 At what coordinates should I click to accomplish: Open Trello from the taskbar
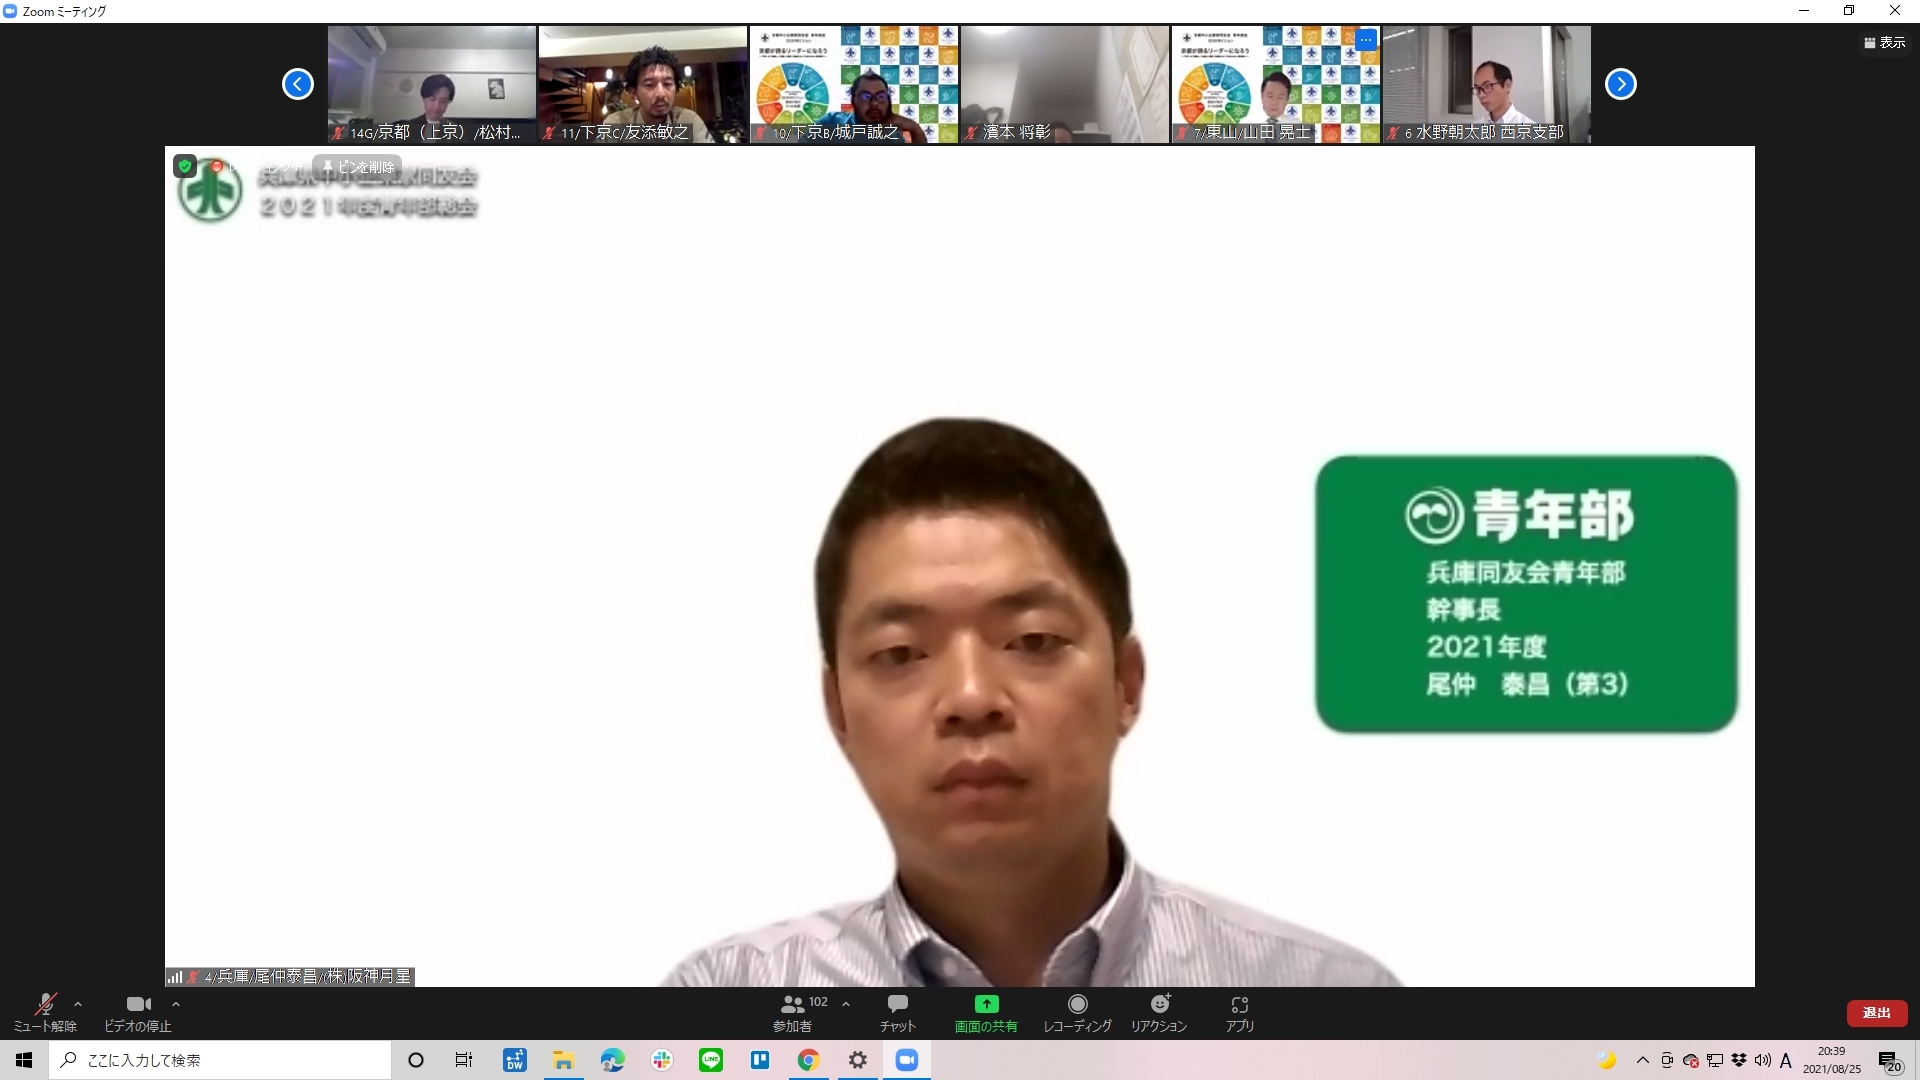tap(760, 1060)
